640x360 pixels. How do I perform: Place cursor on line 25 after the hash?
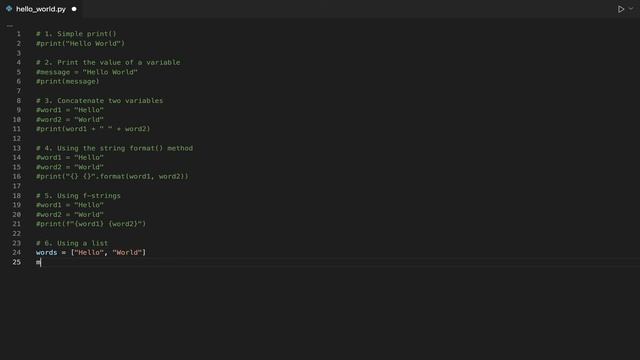(41, 262)
